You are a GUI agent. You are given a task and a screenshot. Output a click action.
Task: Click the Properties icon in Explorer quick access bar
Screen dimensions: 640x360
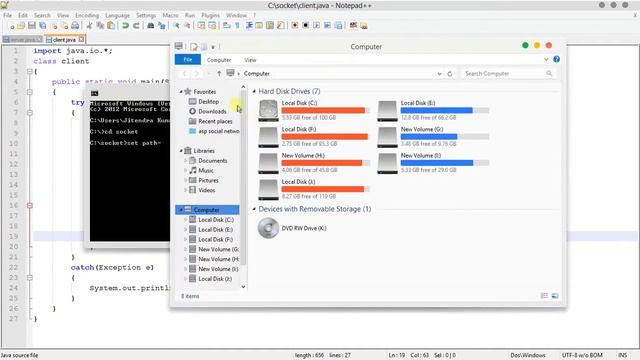click(x=194, y=47)
